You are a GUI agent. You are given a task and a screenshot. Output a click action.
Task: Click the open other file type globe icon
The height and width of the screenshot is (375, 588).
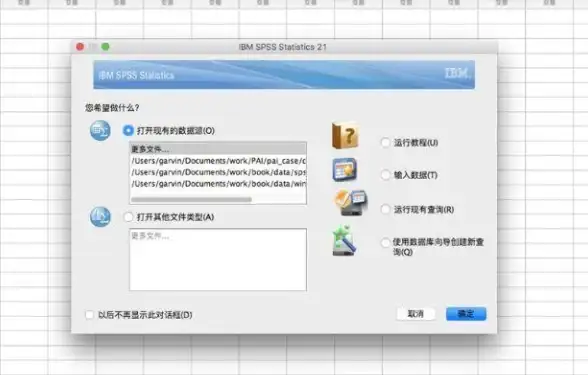100,217
